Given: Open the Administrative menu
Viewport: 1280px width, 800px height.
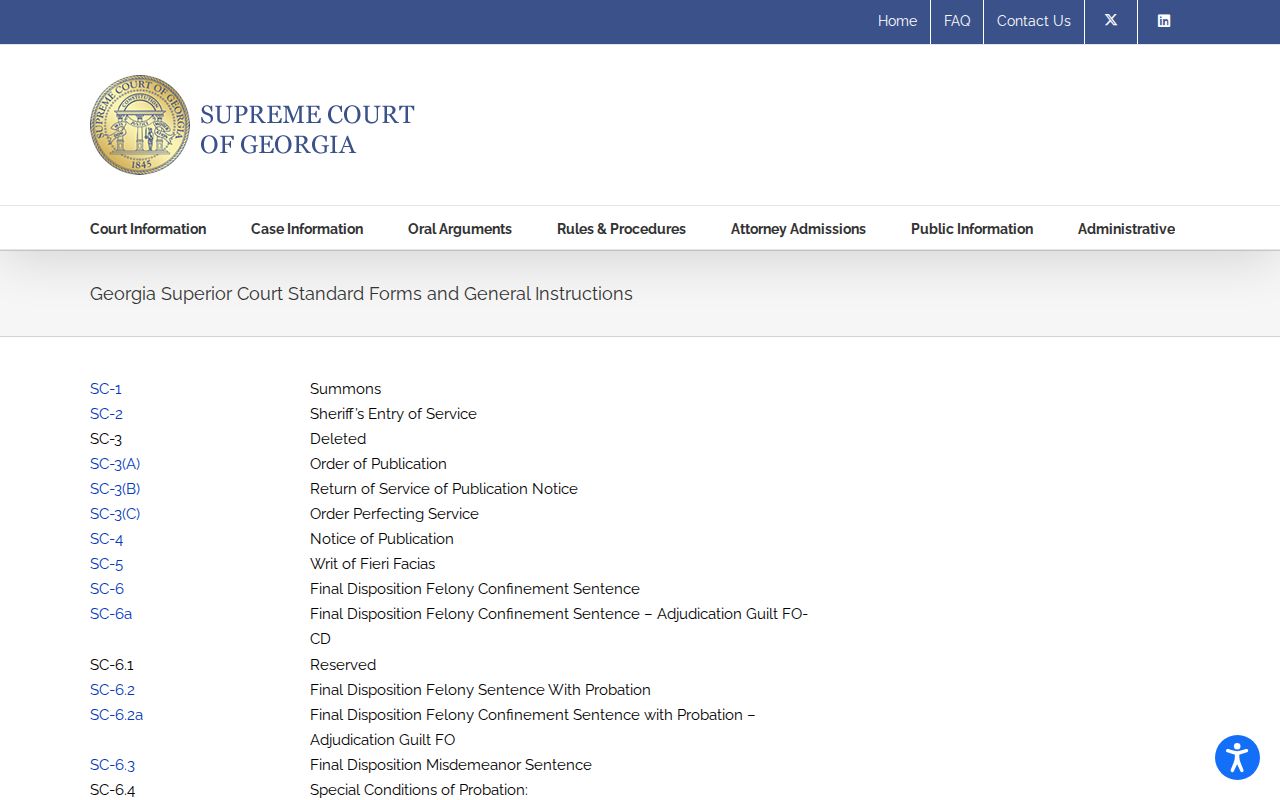Looking at the screenshot, I should point(1126,229).
